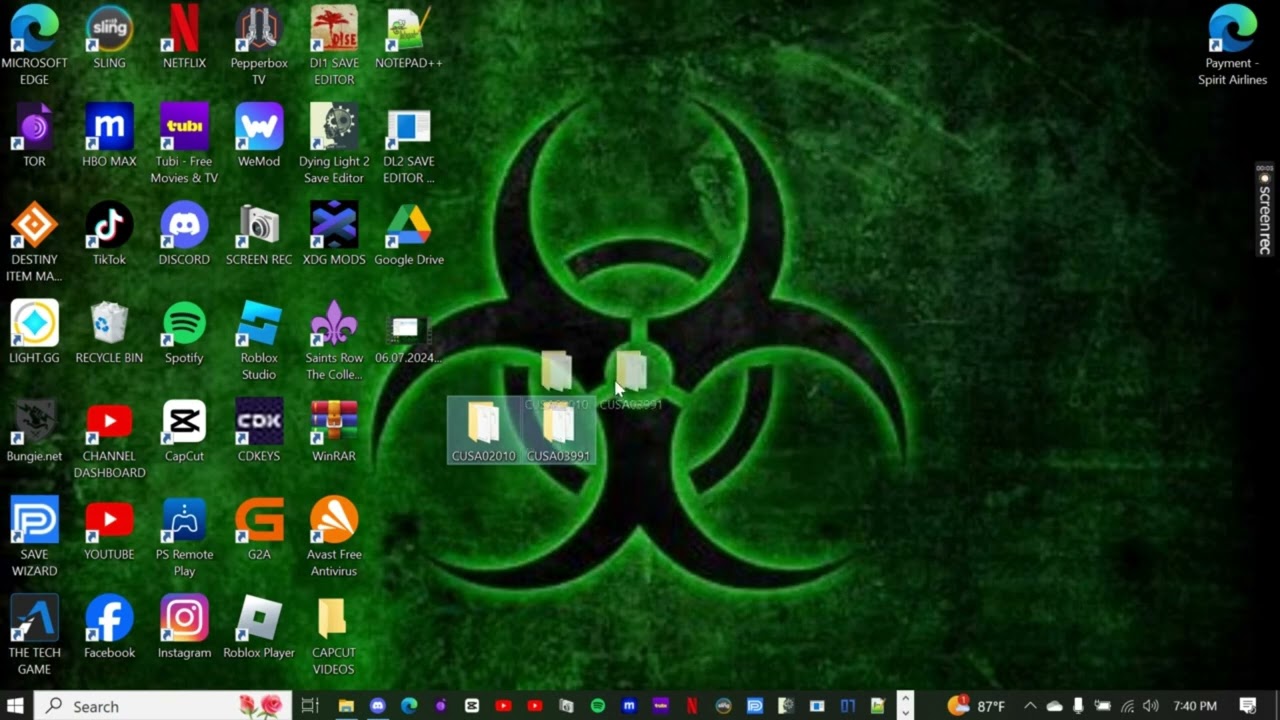
Task: Open the YOUTUBE desktop shortcut
Action: point(109,529)
